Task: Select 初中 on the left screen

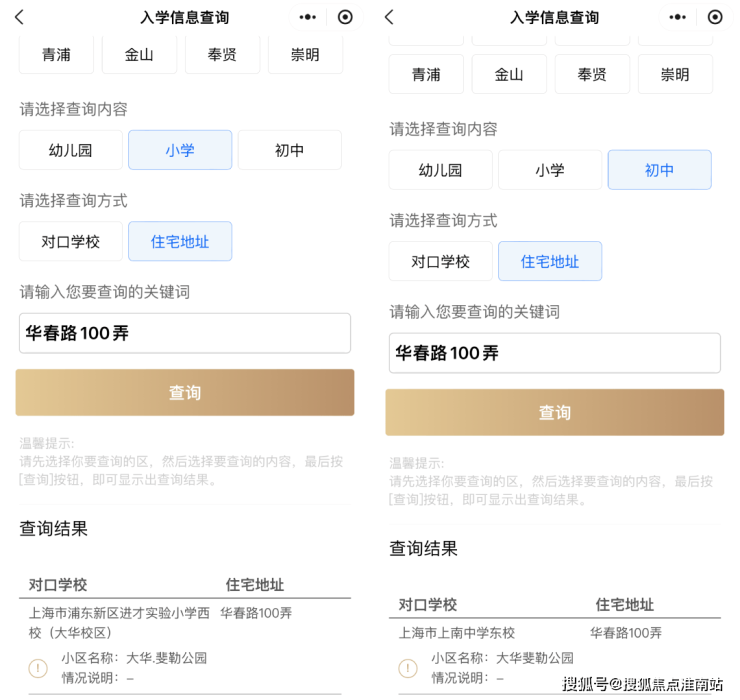Action: tap(290, 150)
